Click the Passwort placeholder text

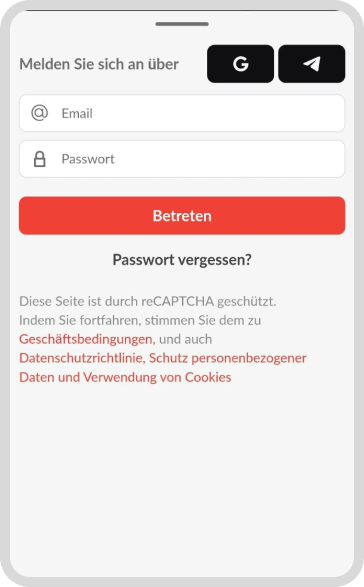(88, 159)
